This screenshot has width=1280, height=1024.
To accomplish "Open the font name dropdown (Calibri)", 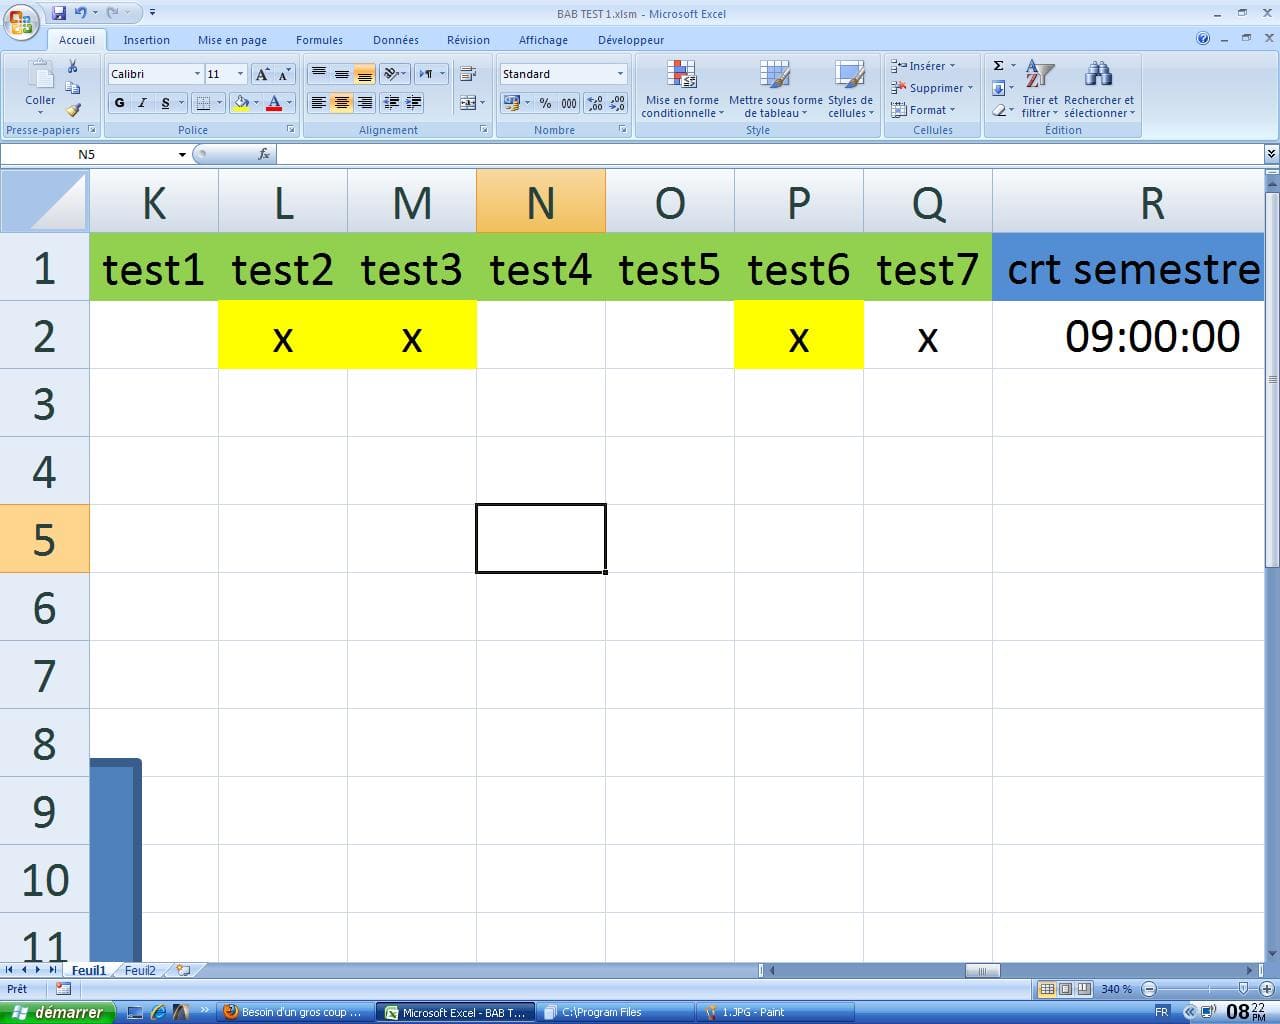I will [x=197, y=74].
